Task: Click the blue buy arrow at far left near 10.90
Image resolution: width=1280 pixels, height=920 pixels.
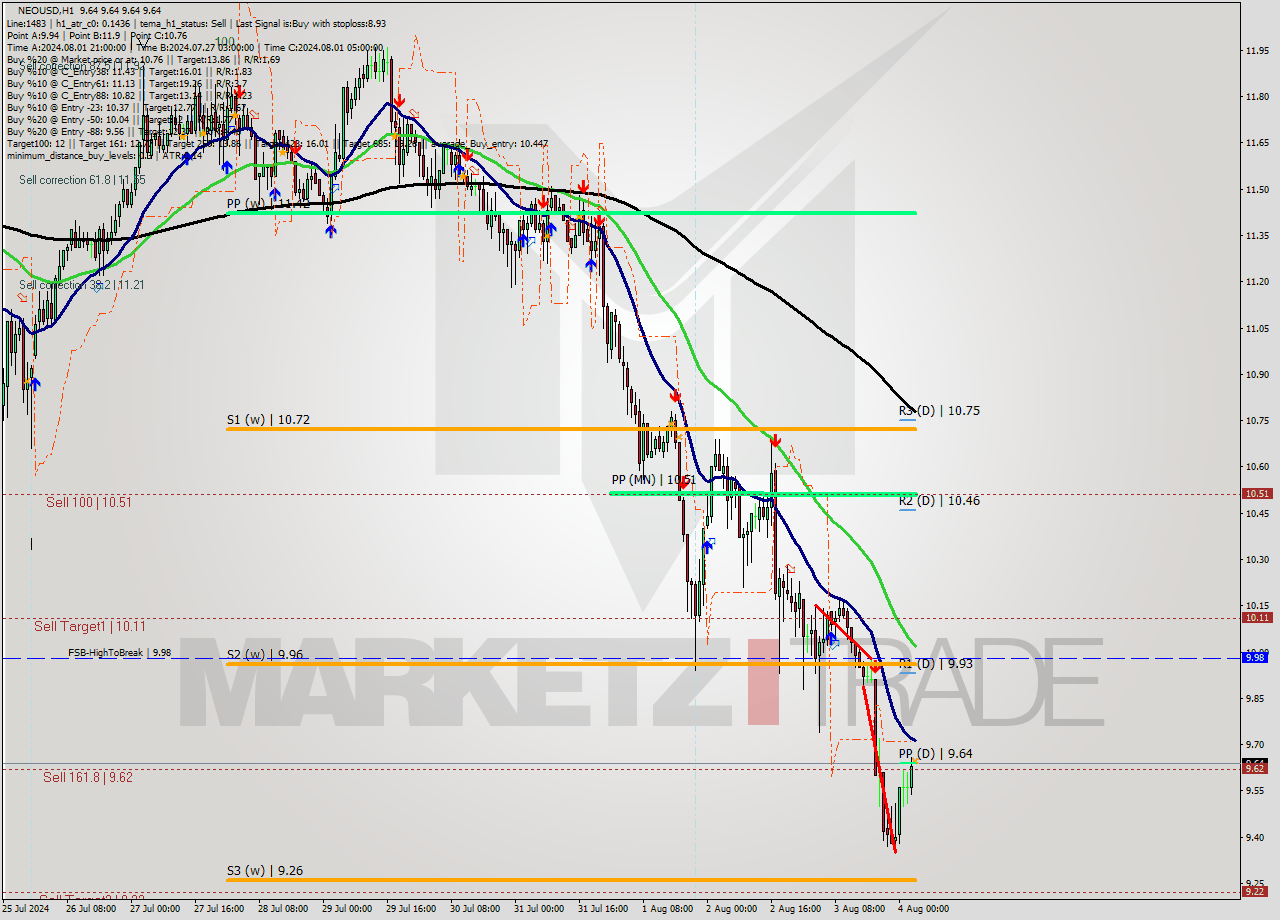Action: pos(35,384)
